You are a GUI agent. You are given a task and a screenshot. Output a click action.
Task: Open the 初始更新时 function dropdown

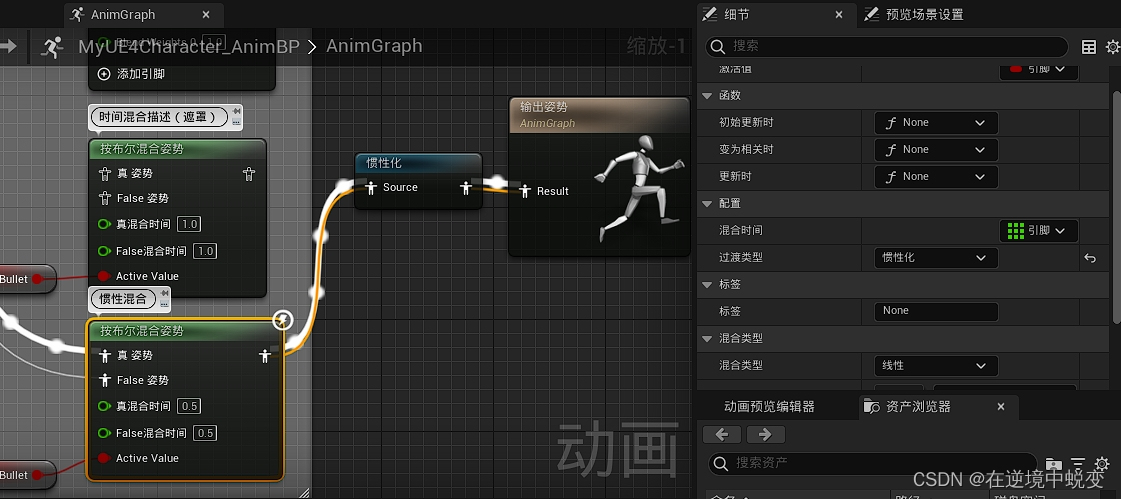pyautogui.click(x=936, y=123)
